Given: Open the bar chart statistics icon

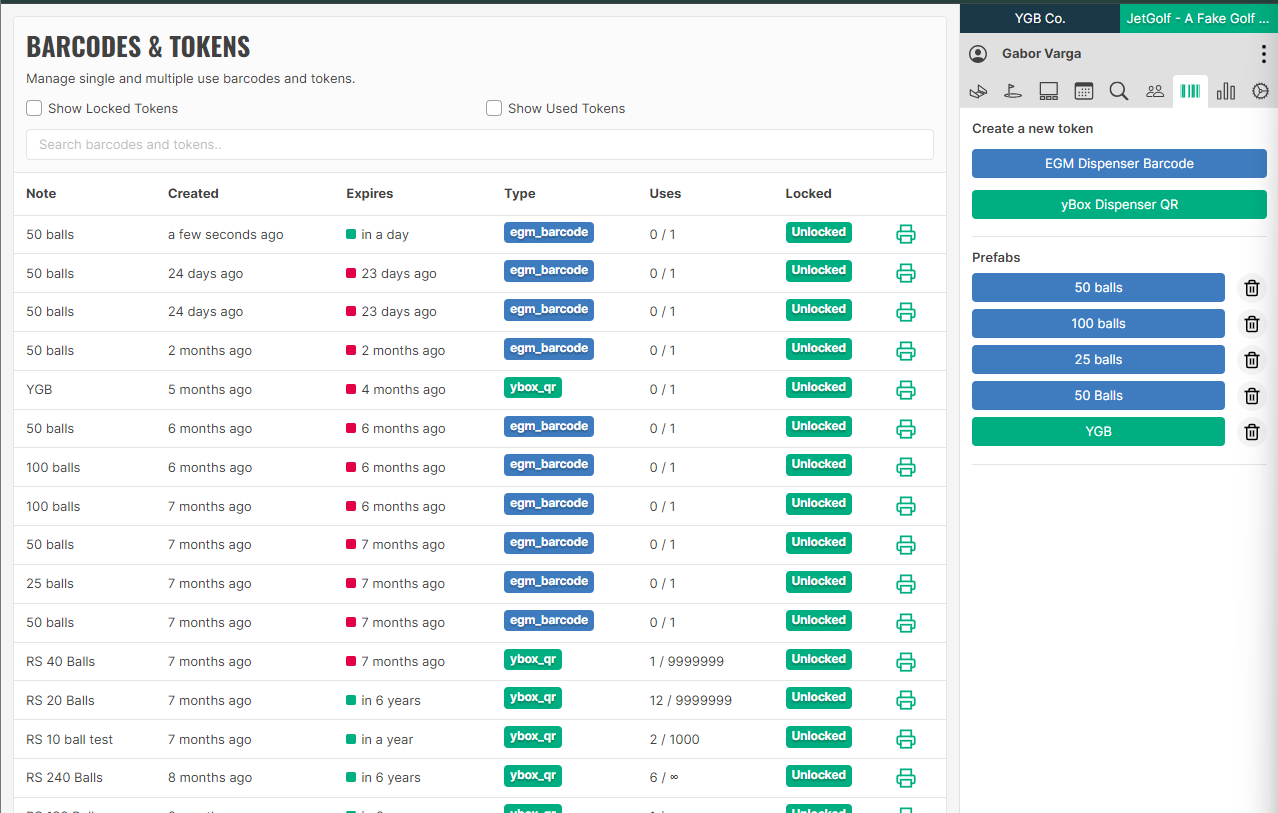Looking at the screenshot, I should click(x=1226, y=91).
